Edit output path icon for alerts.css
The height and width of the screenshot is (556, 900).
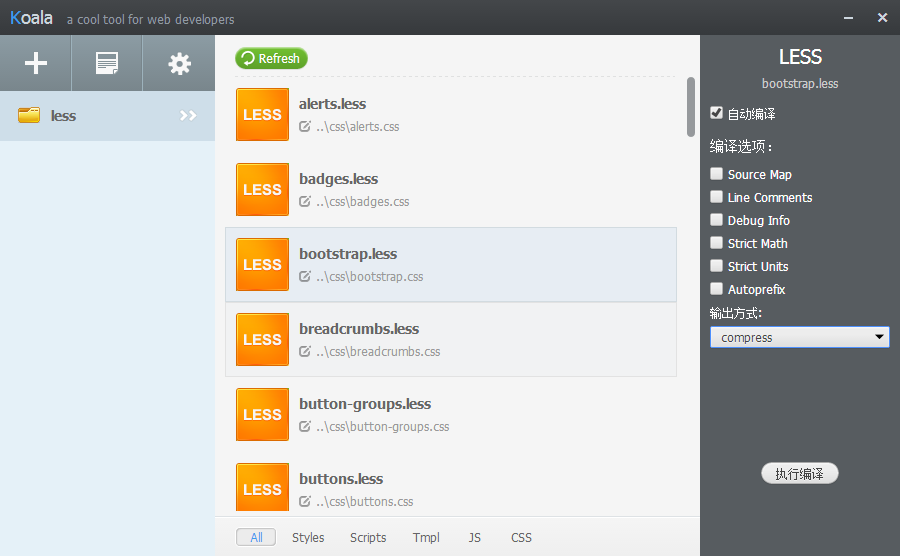305,126
